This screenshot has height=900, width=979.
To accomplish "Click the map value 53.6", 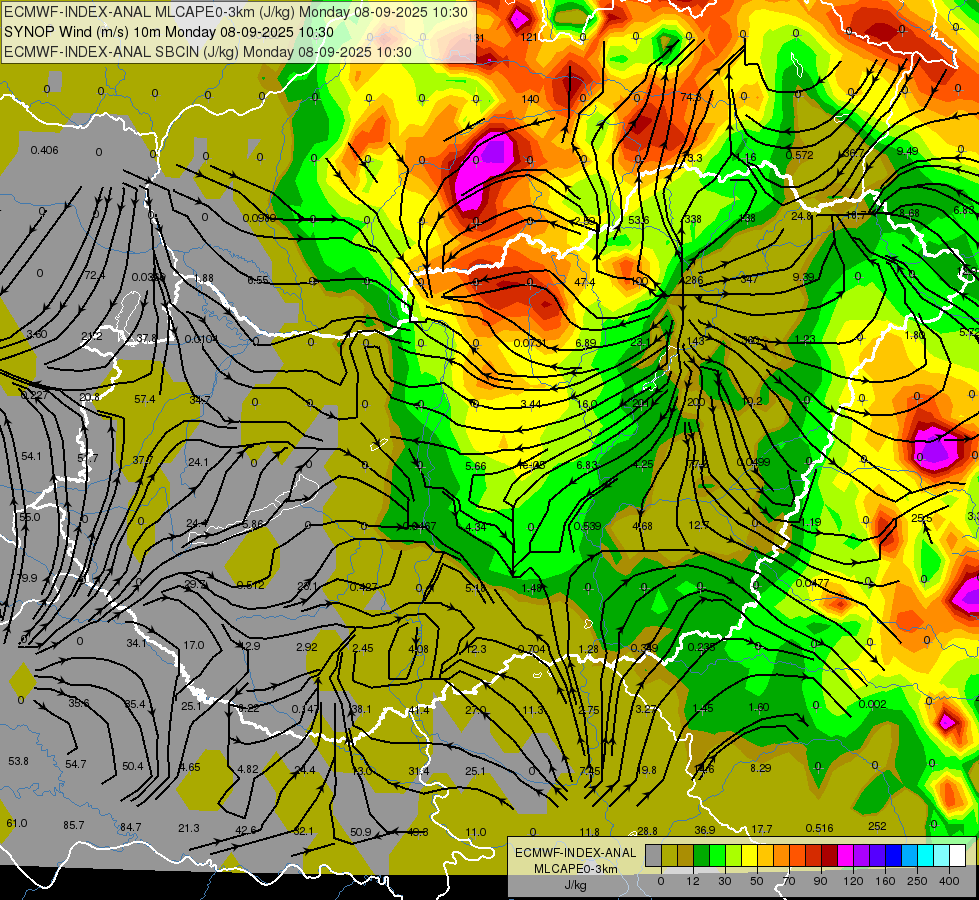I will pyautogui.click(x=639, y=220).
